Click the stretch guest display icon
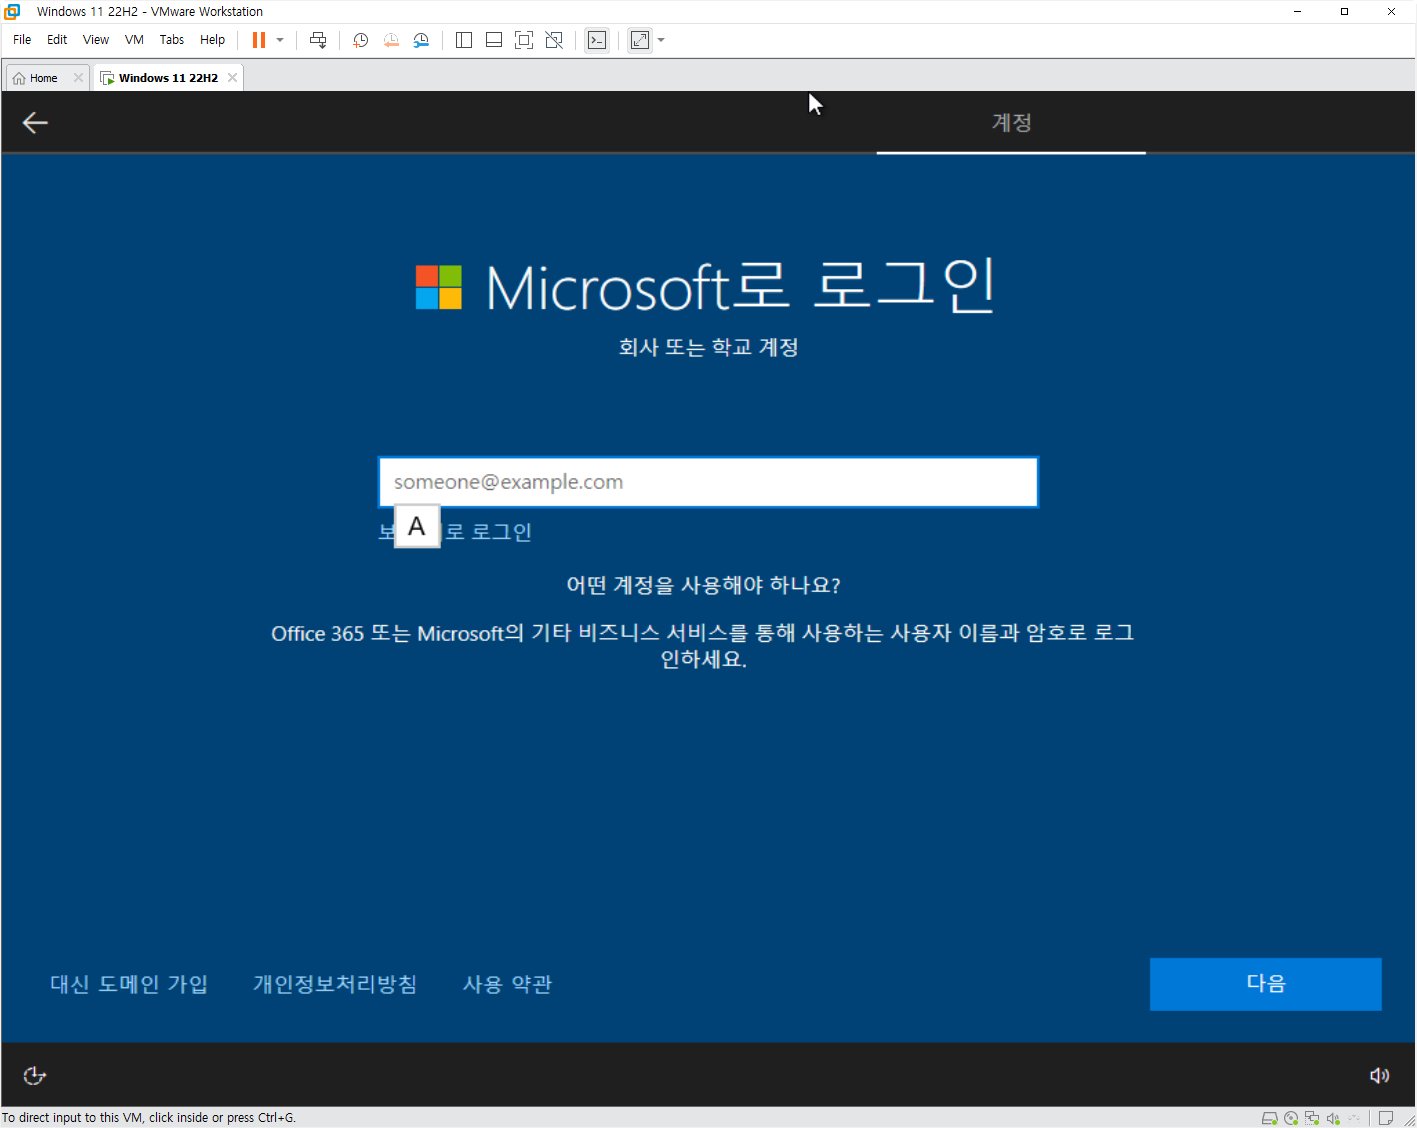The height and width of the screenshot is (1128, 1417). [x=640, y=40]
